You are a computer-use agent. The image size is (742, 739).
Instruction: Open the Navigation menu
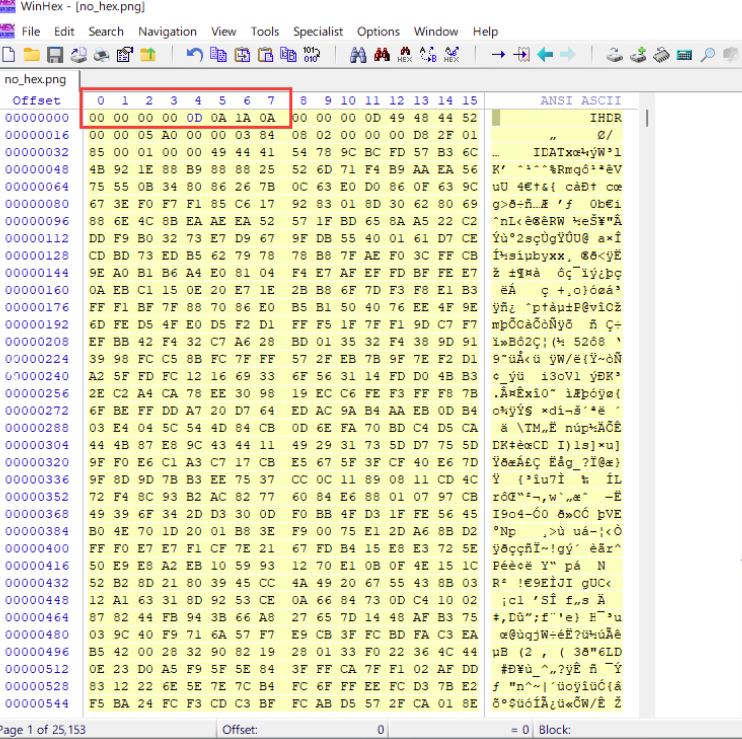point(167,31)
